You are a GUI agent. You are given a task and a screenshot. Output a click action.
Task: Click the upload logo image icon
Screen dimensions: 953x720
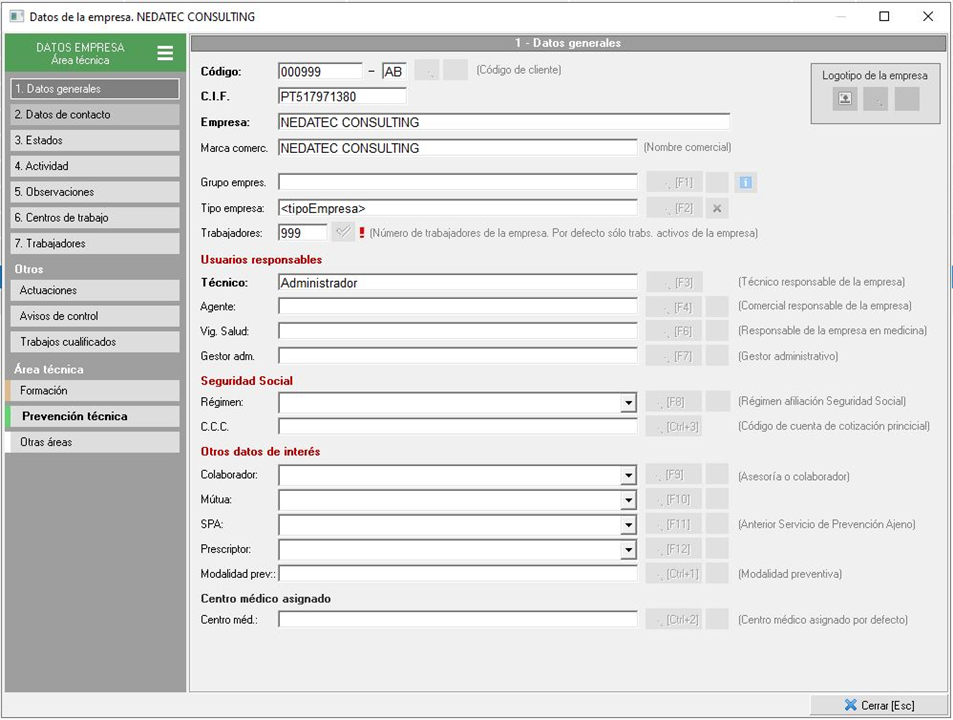[845, 98]
